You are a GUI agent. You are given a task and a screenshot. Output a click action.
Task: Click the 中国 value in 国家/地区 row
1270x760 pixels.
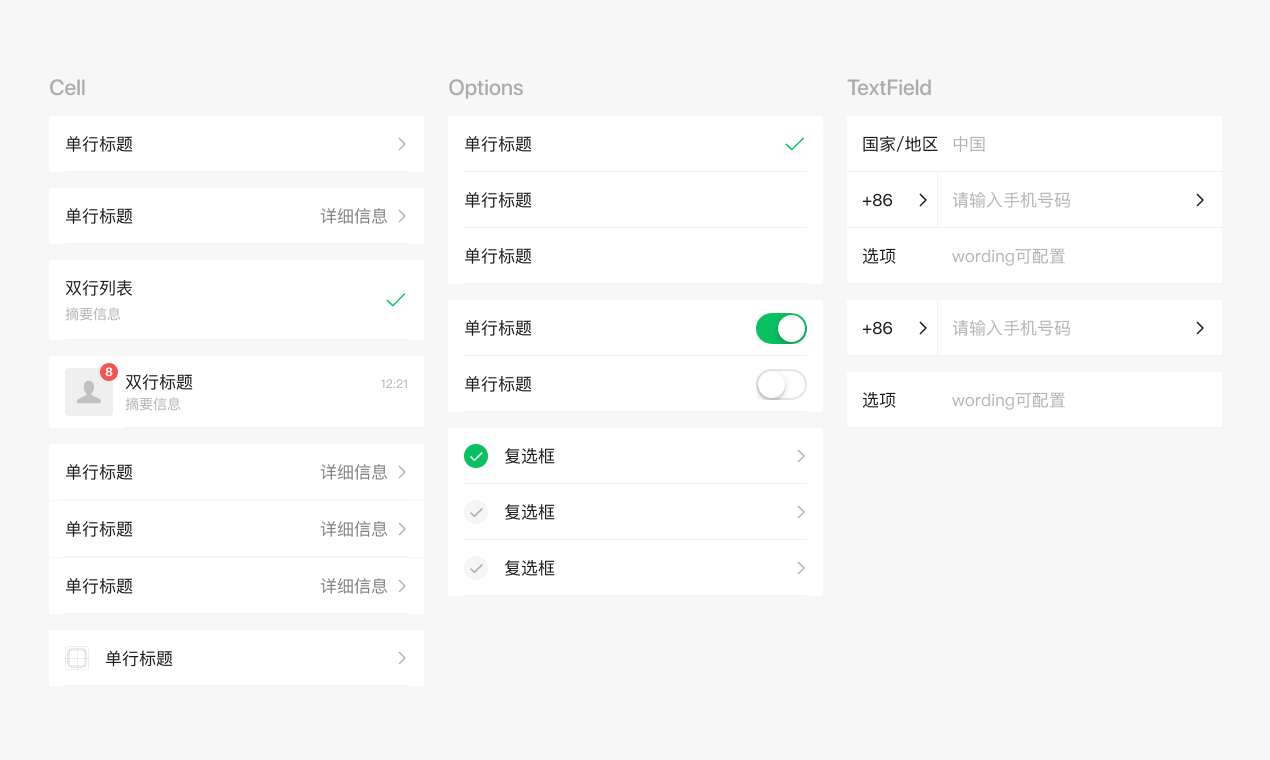pos(969,143)
